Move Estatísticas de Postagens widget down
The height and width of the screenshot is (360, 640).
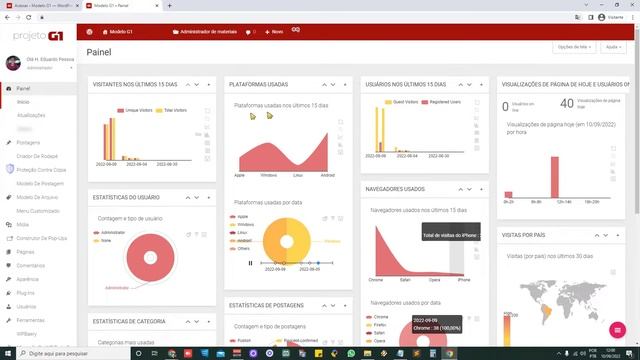(333, 306)
